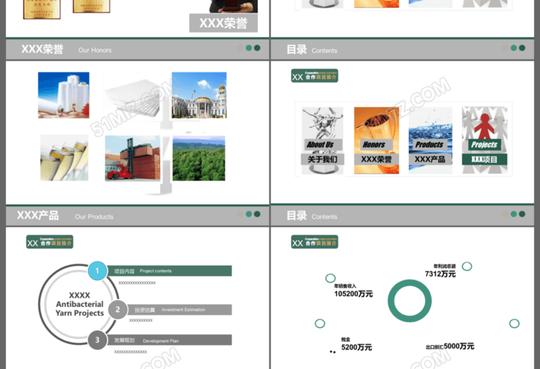Select the domed building blue sky photo
The height and width of the screenshot is (369, 540).
[199, 95]
